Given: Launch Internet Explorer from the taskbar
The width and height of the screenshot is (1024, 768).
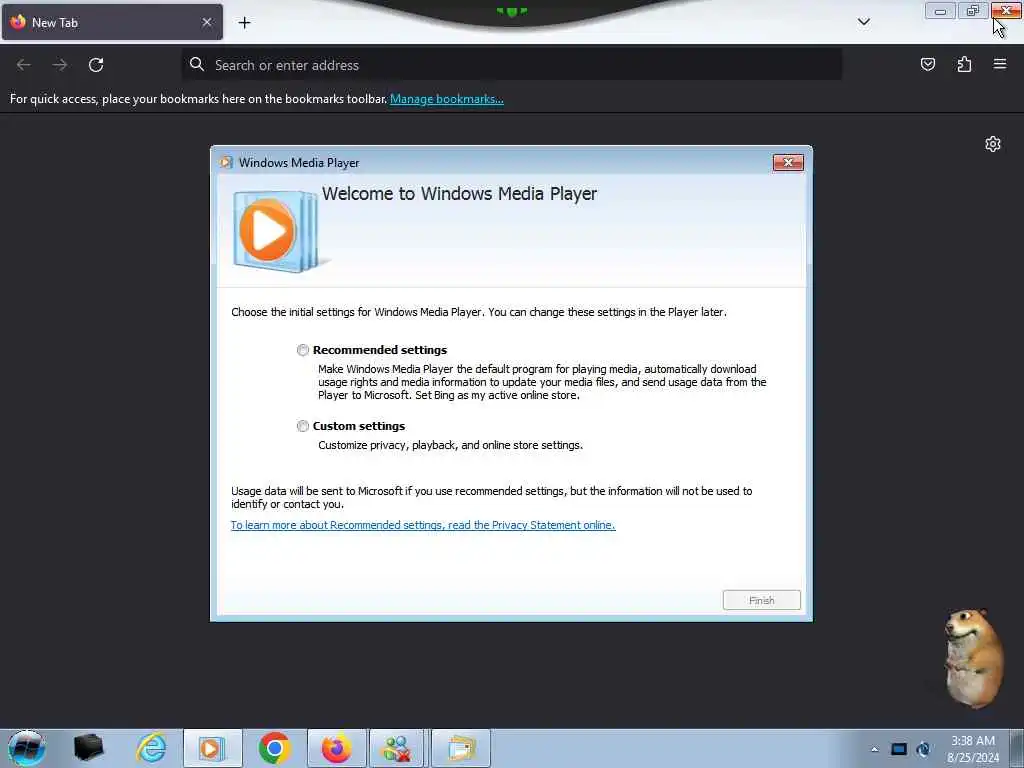Looking at the screenshot, I should coord(152,748).
